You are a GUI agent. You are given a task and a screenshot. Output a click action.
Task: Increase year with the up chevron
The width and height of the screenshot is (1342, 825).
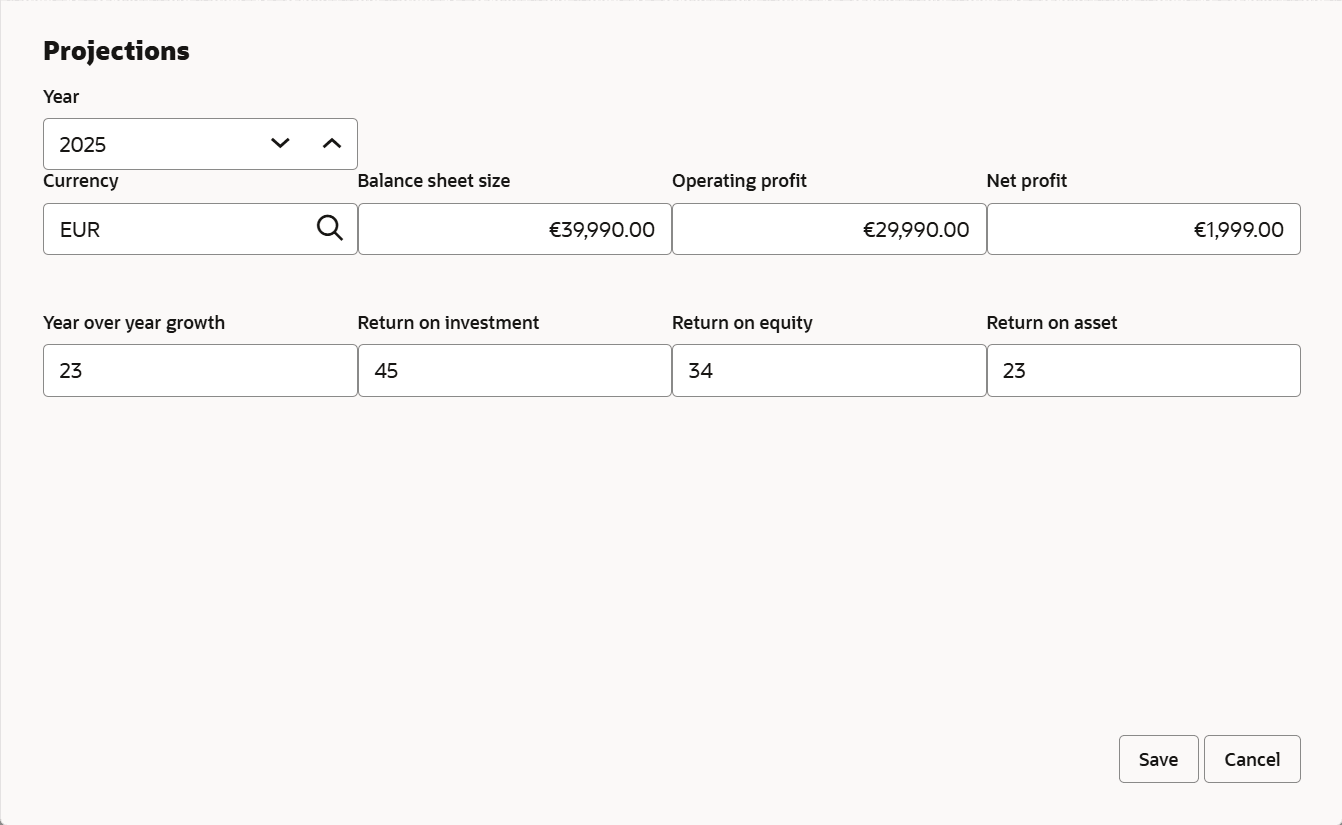pyautogui.click(x=332, y=144)
